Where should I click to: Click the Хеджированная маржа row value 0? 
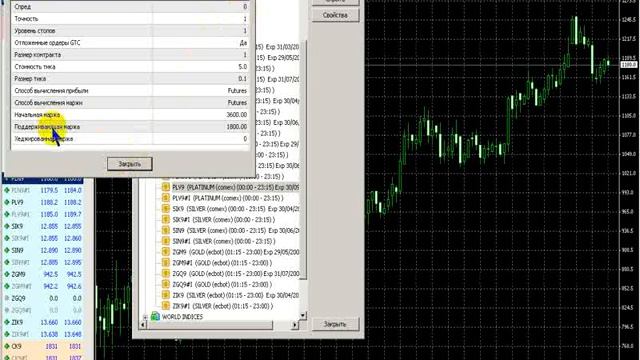(245, 139)
